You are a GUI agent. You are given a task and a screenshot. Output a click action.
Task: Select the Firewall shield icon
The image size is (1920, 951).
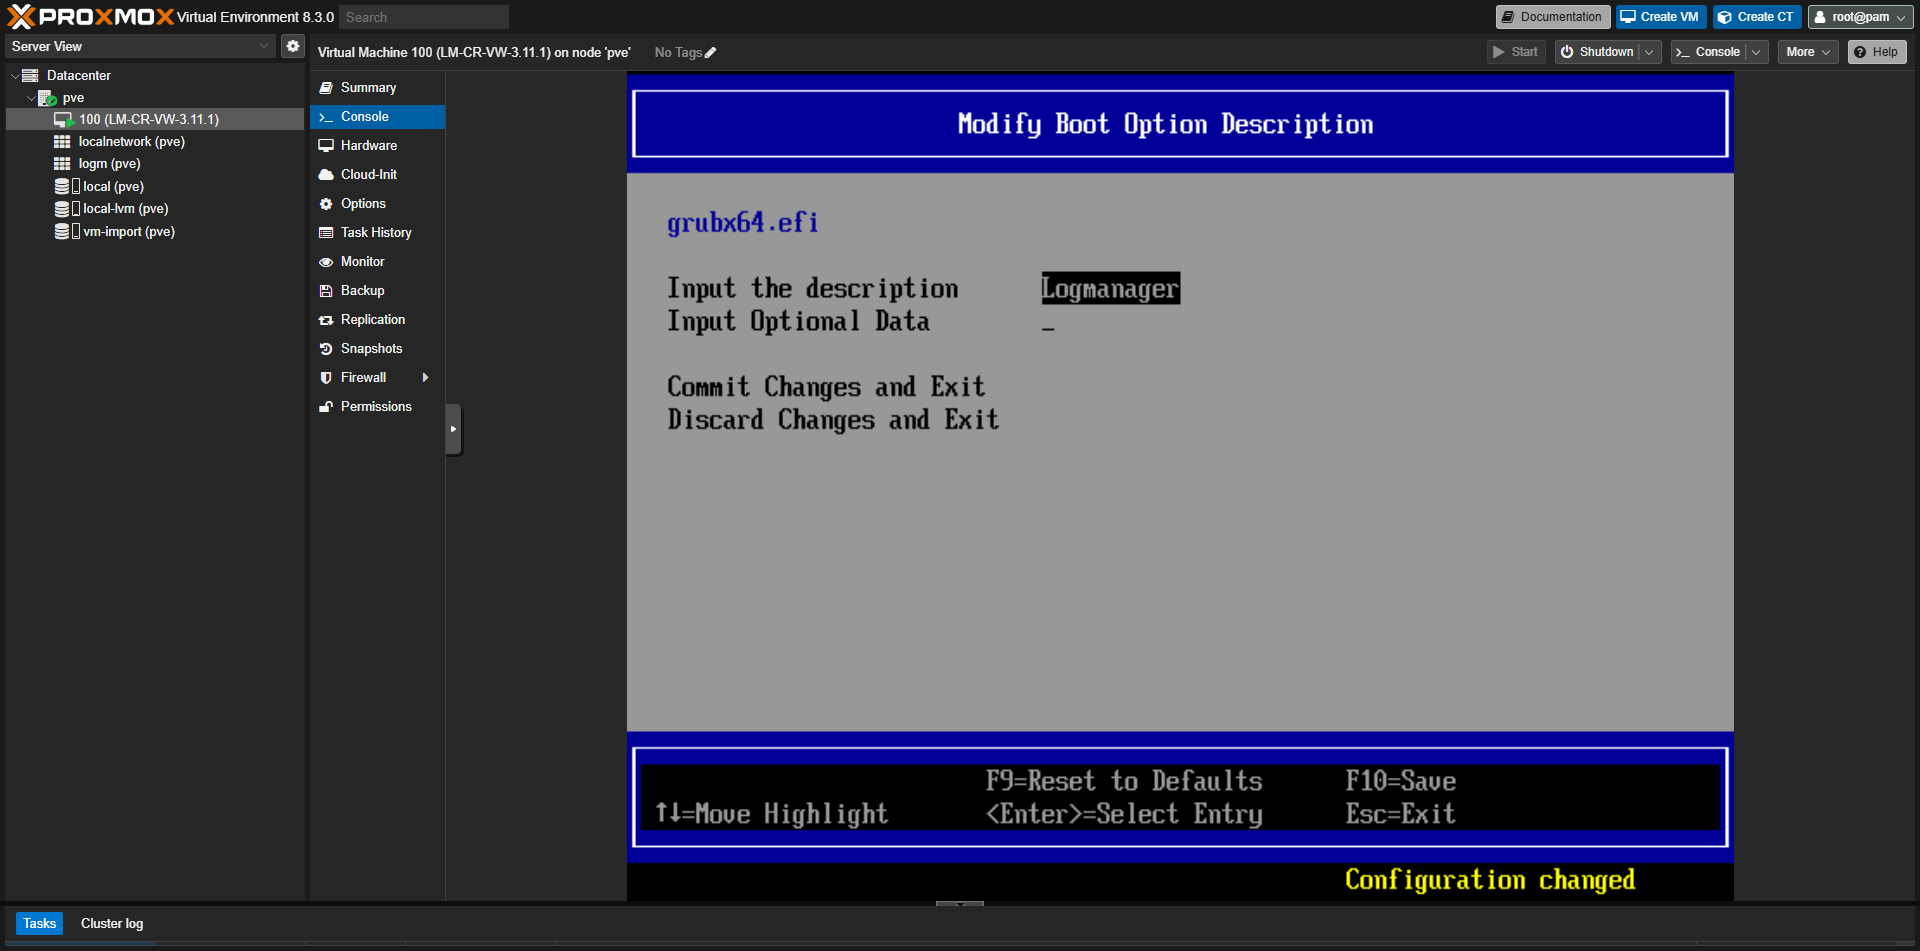[326, 377]
